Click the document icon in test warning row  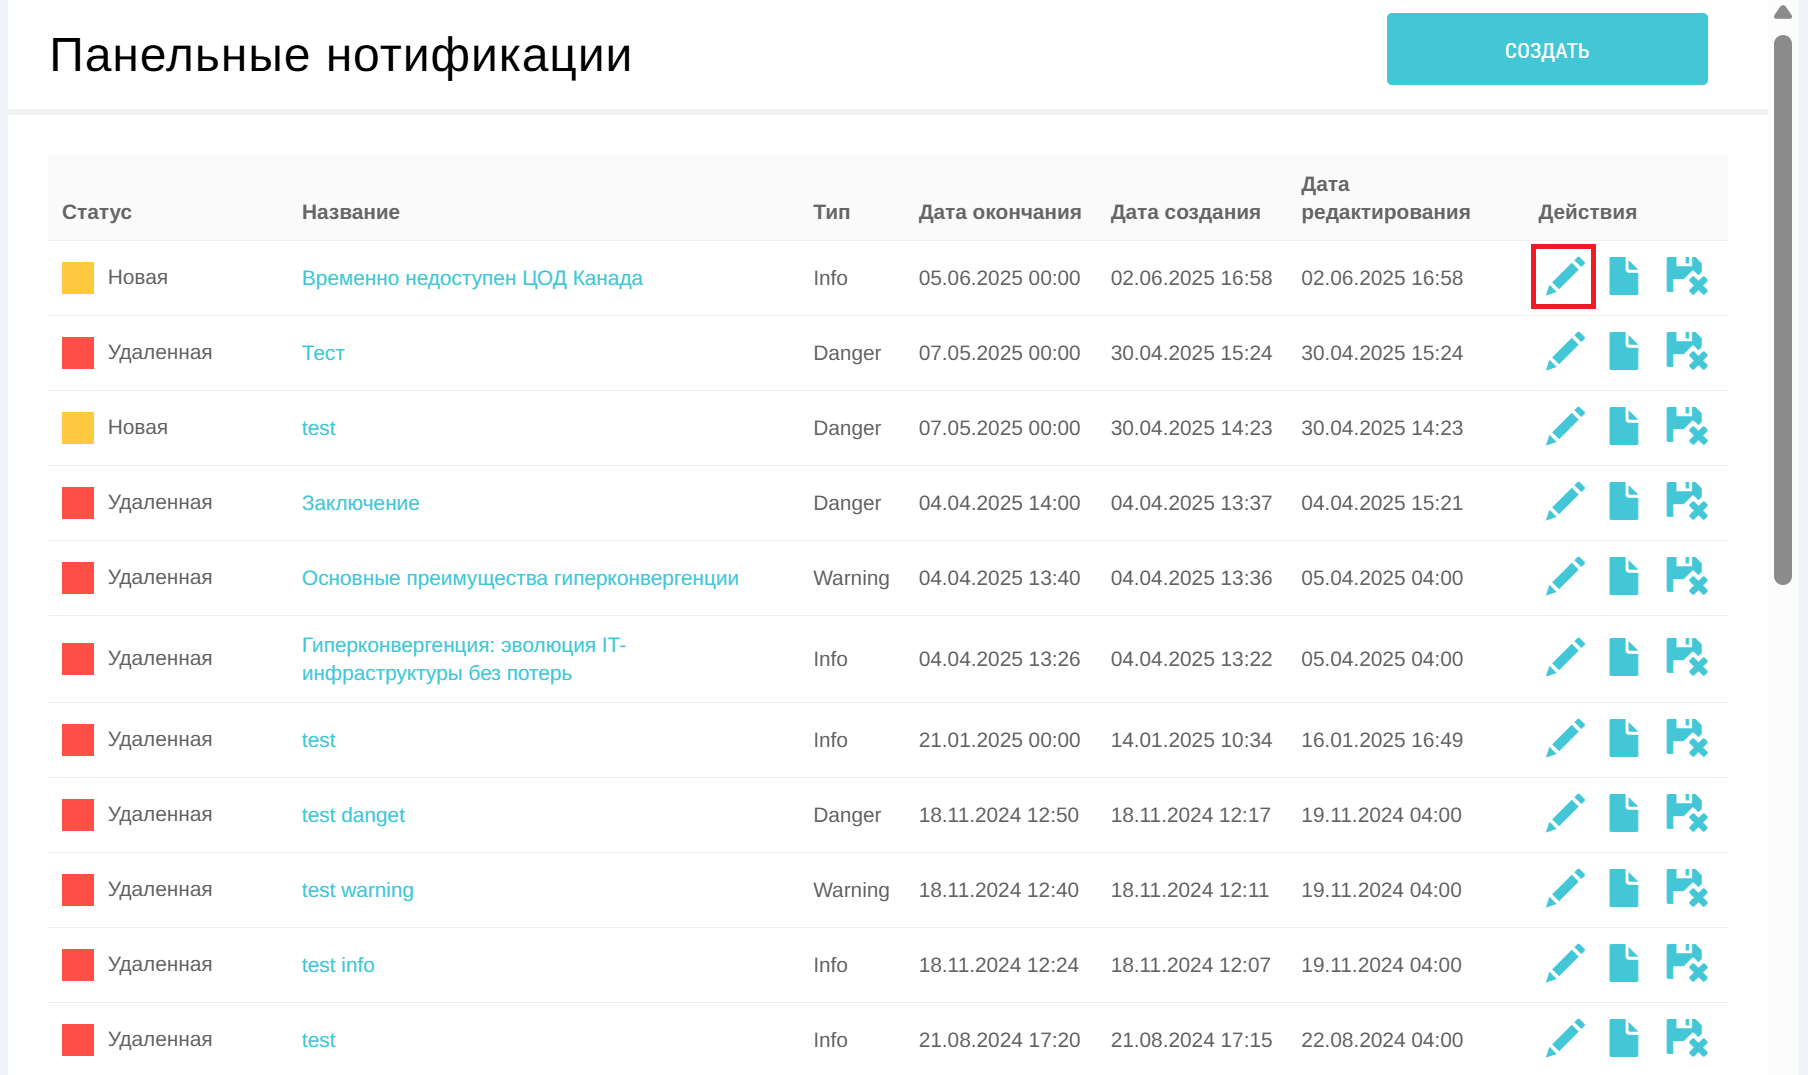1624,888
